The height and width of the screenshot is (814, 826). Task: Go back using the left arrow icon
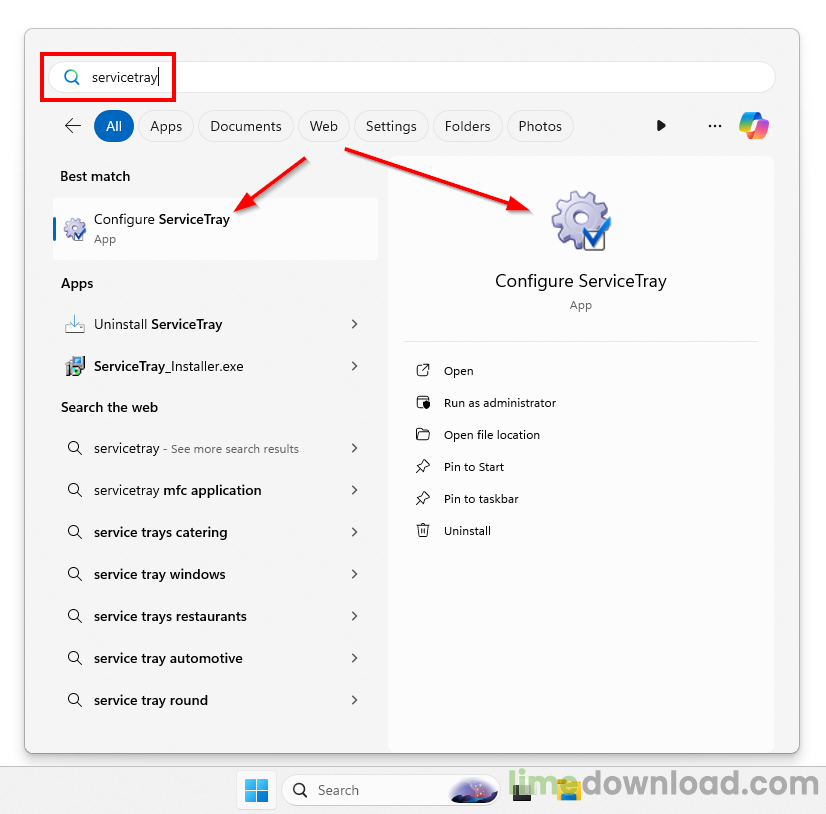73,126
